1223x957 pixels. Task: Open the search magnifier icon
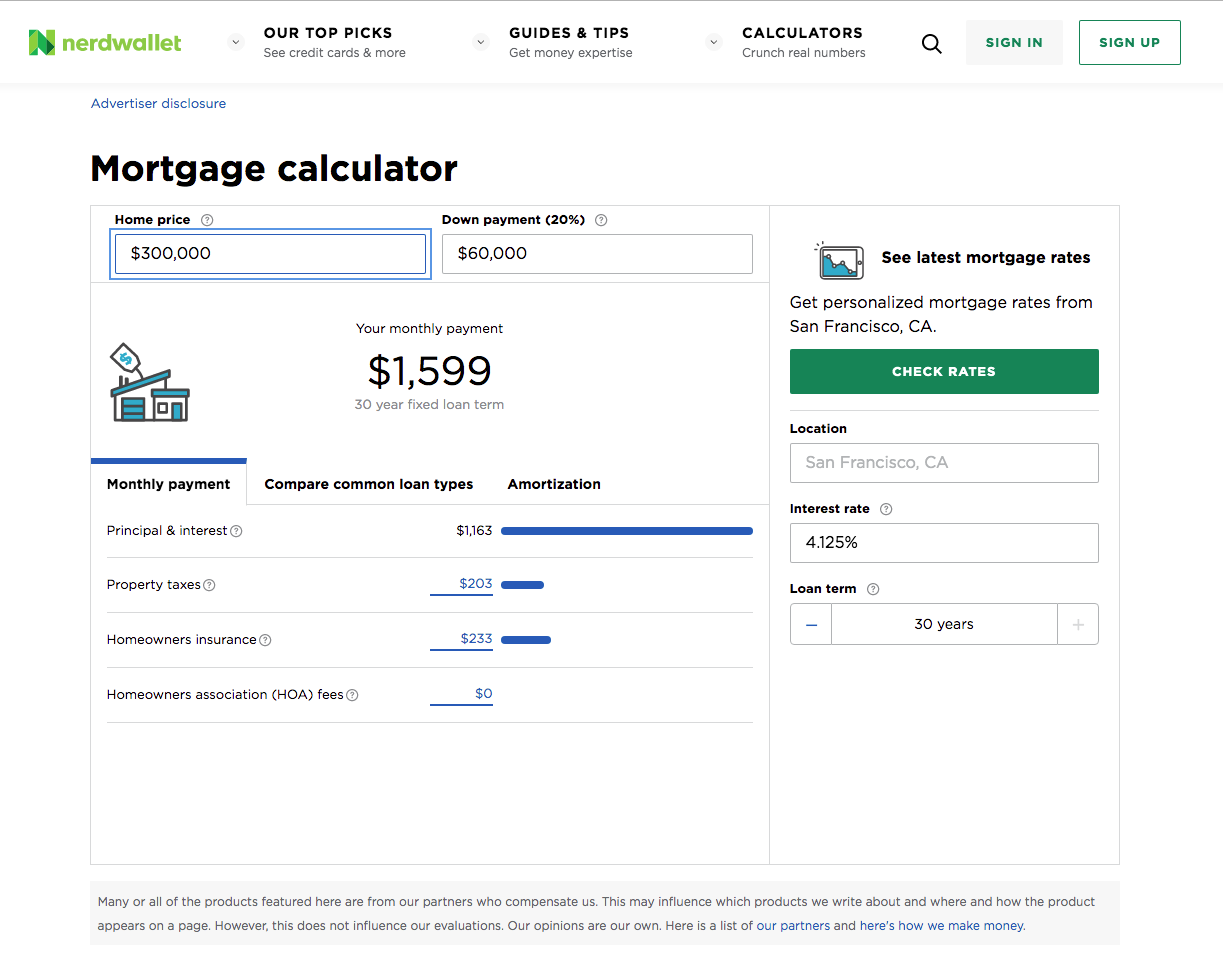[931, 43]
